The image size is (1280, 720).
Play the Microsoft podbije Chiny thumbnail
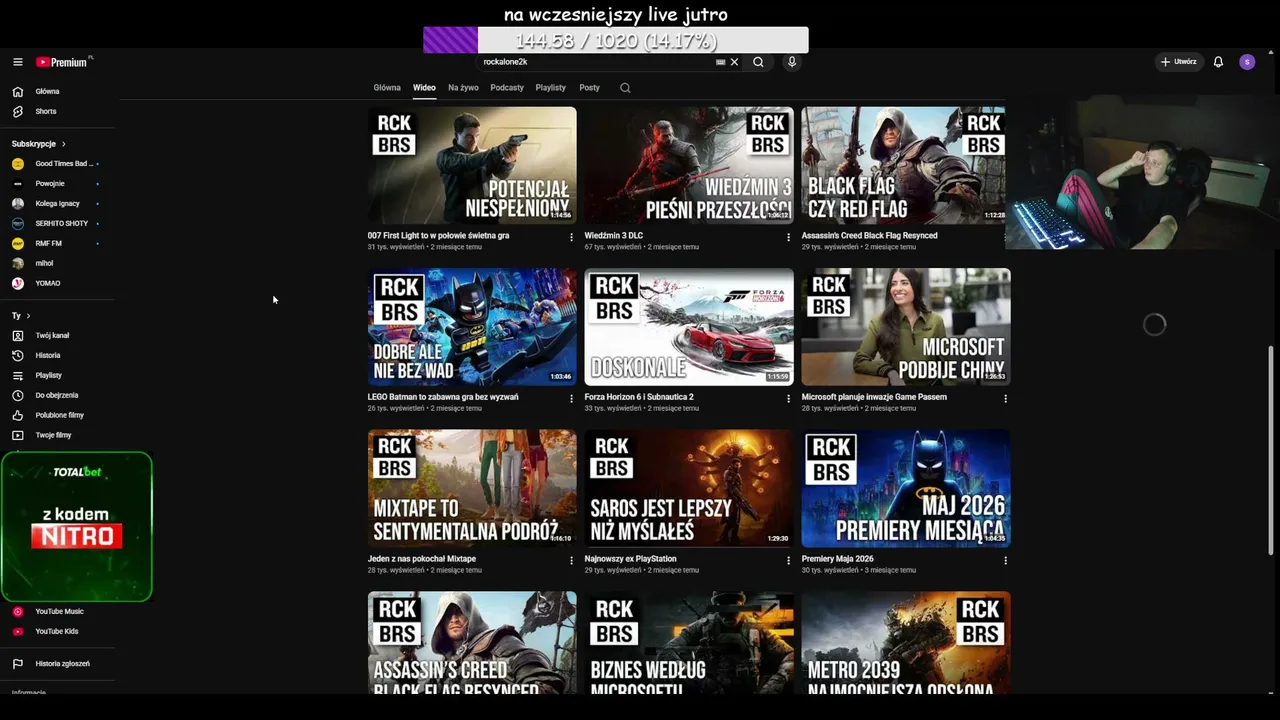(906, 327)
